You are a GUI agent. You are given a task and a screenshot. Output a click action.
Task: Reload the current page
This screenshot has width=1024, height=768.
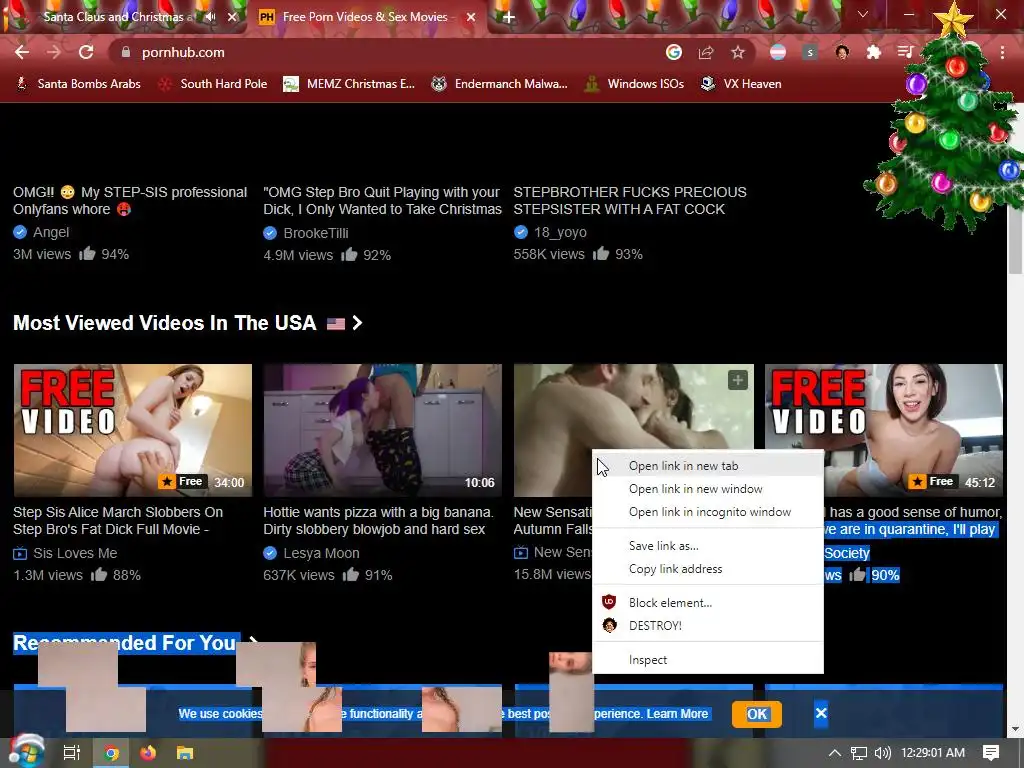click(86, 52)
